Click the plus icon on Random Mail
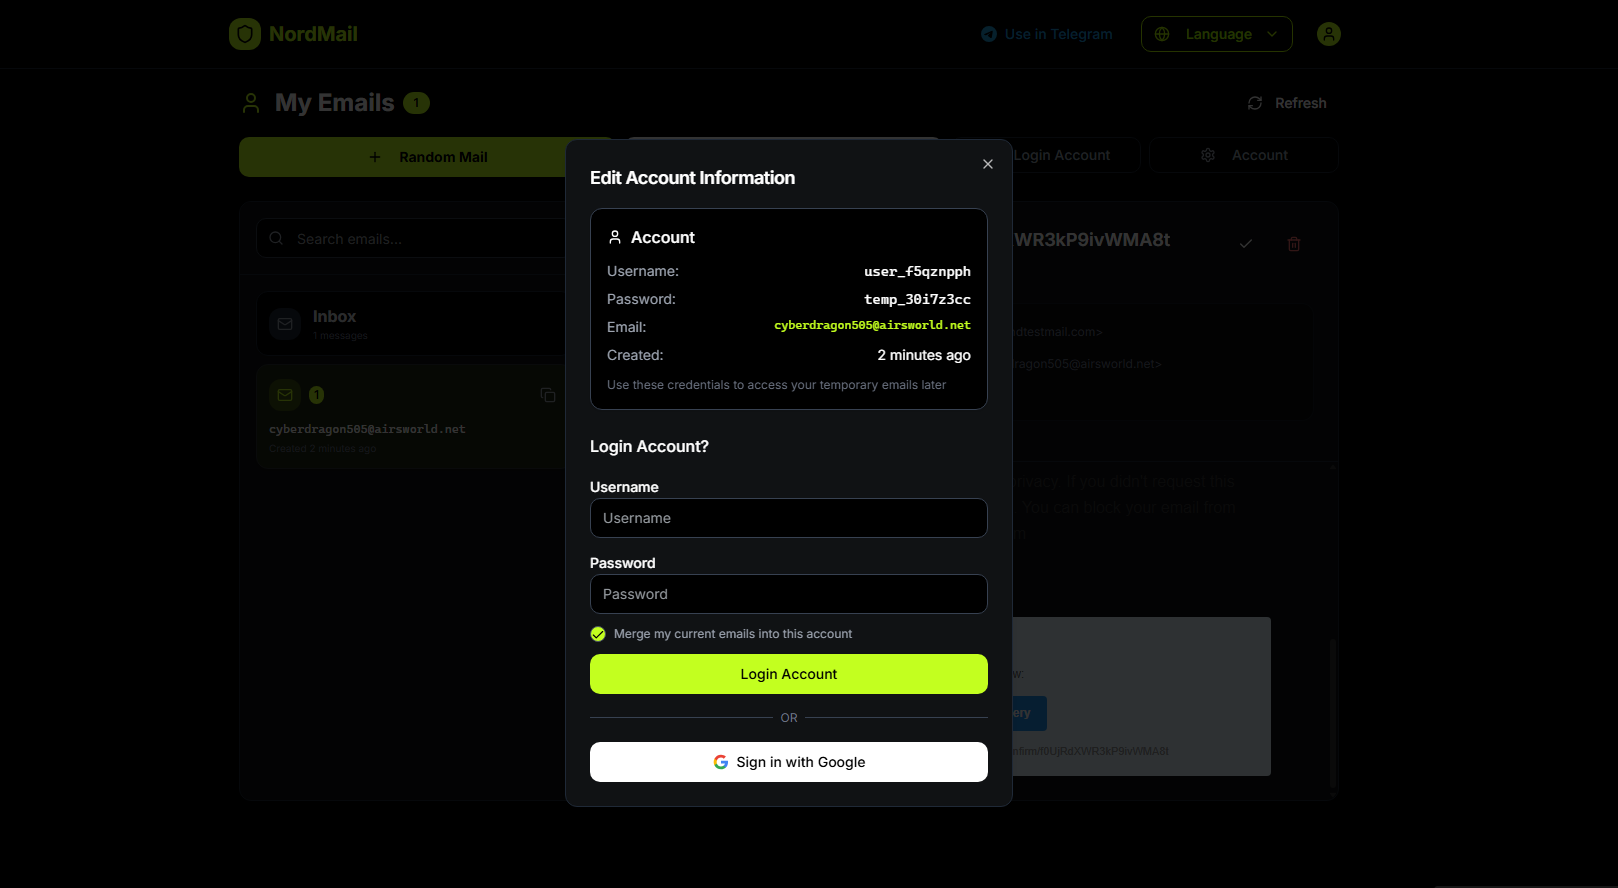Image resolution: width=1618 pixels, height=888 pixels. pos(375,157)
